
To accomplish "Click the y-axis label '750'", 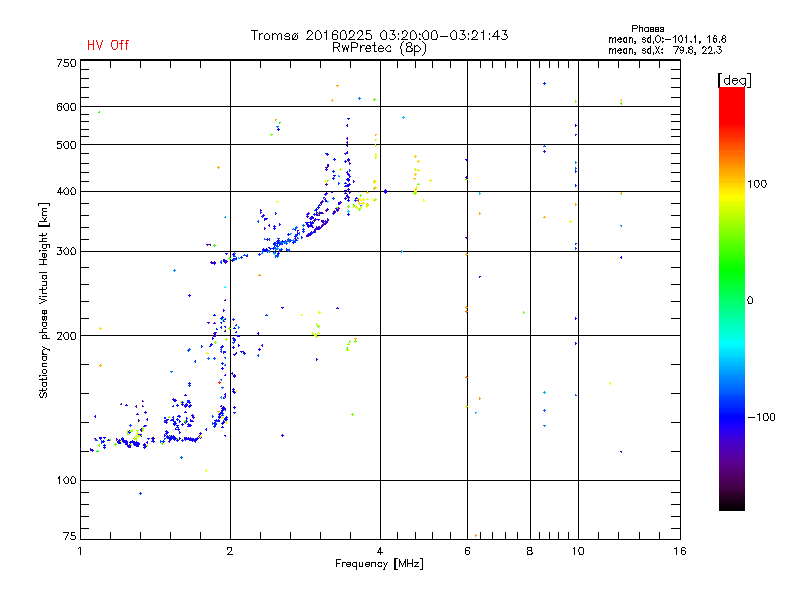I will click(66, 63).
